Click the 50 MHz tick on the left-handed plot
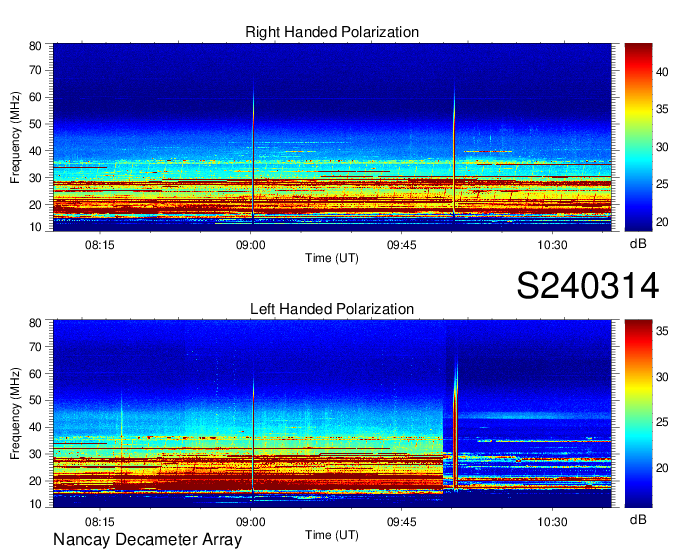Viewport: 680px width, 552px height. coord(36,400)
